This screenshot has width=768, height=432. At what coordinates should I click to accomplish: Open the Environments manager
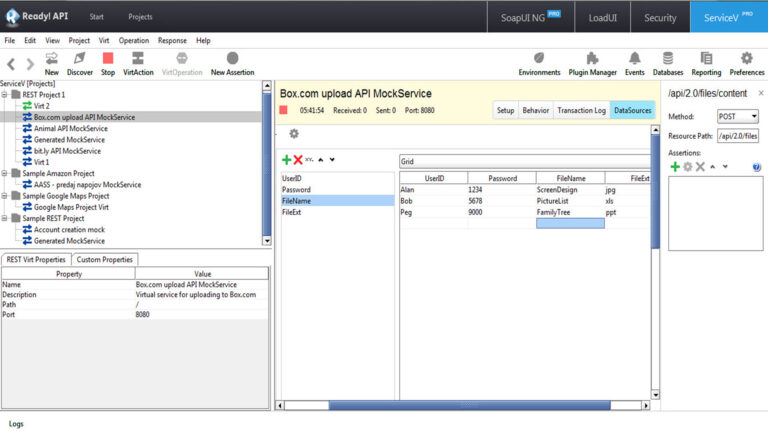tap(539, 64)
